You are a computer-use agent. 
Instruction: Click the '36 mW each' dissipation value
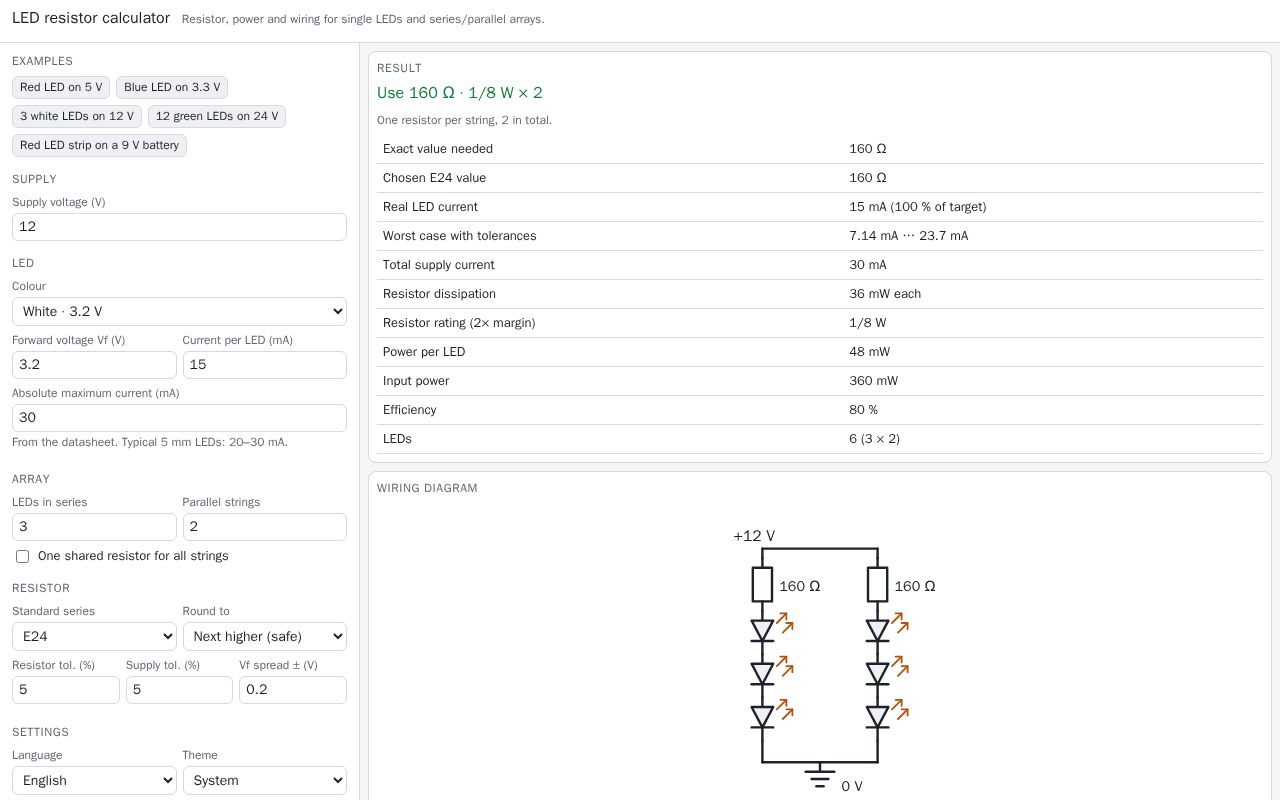coord(885,294)
